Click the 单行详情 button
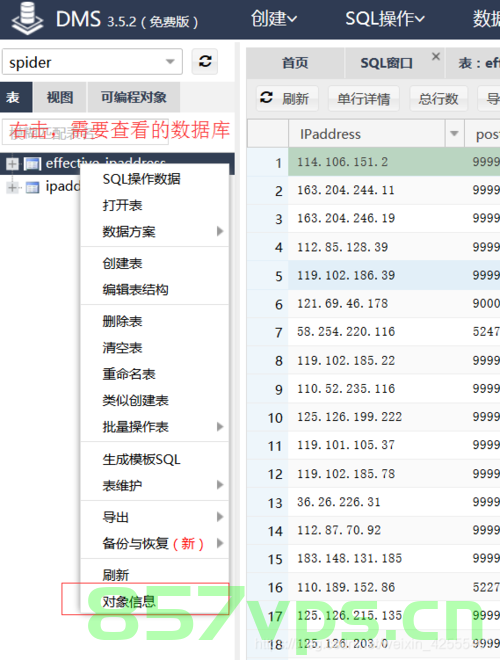 364,98
